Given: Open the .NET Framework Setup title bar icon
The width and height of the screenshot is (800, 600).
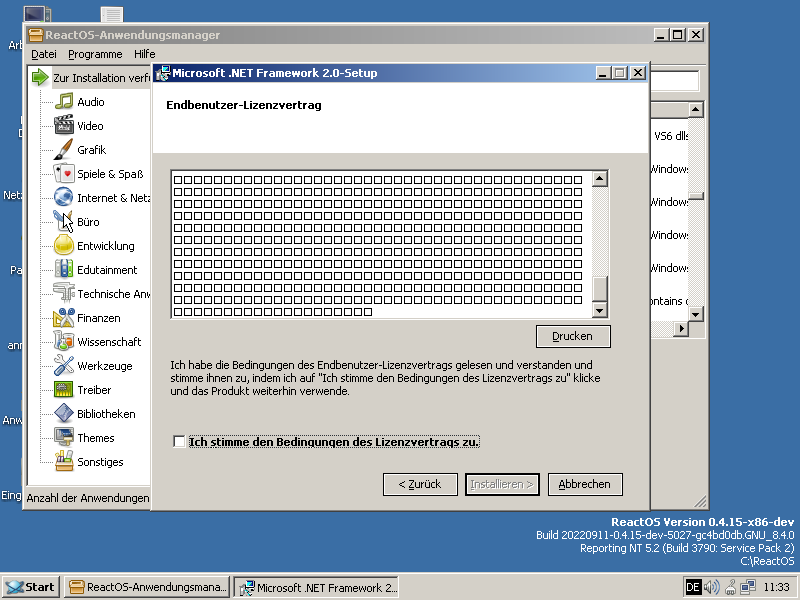Looking at the screenshot, I should coord(163,73).
